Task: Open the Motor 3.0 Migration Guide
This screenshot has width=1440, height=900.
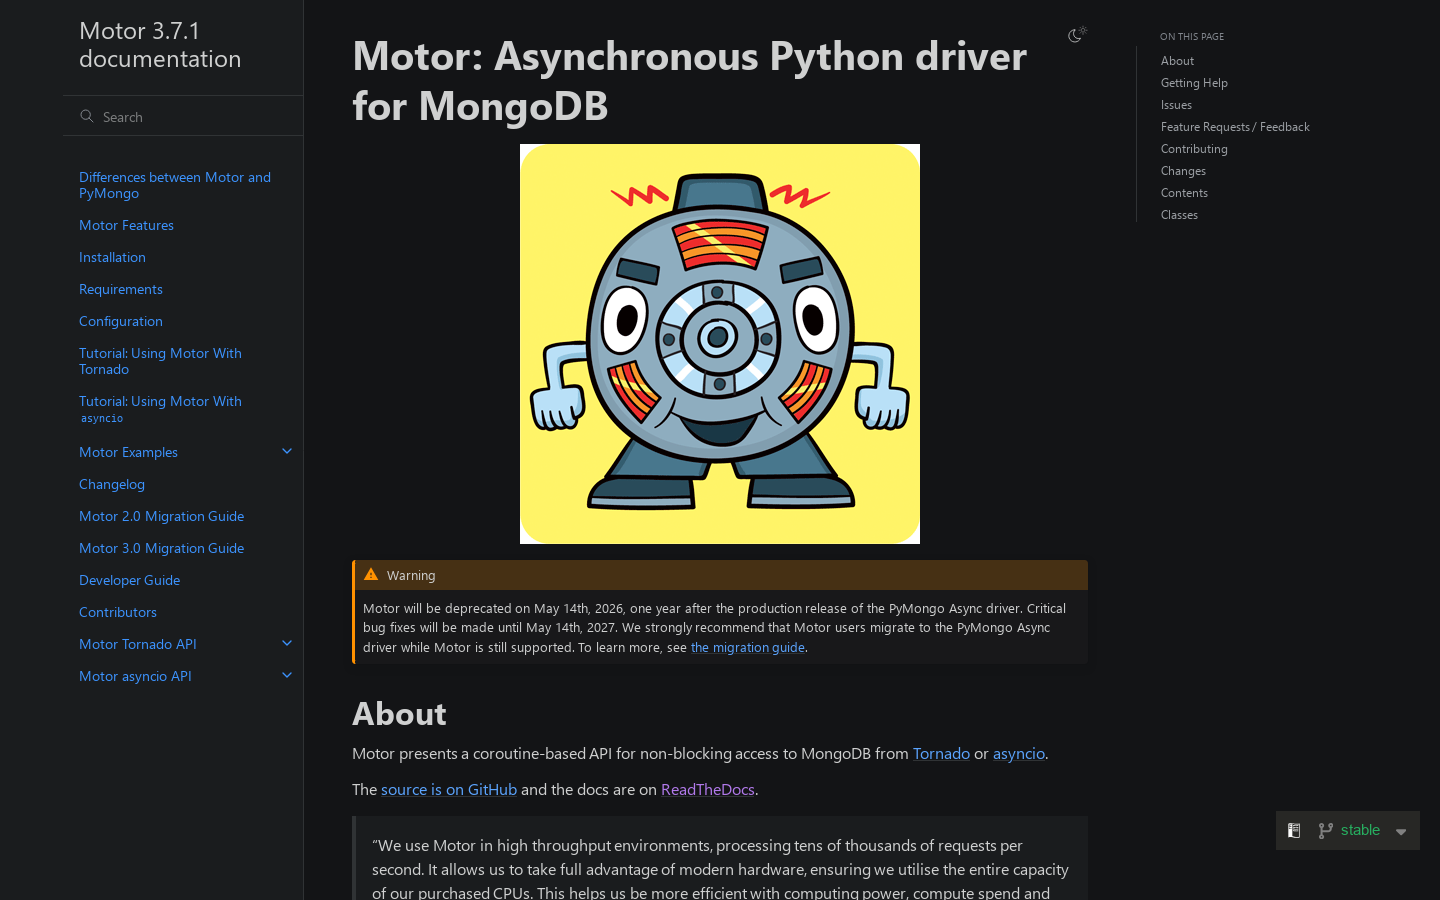Action: pyautogui.click(x=161, y=548)
